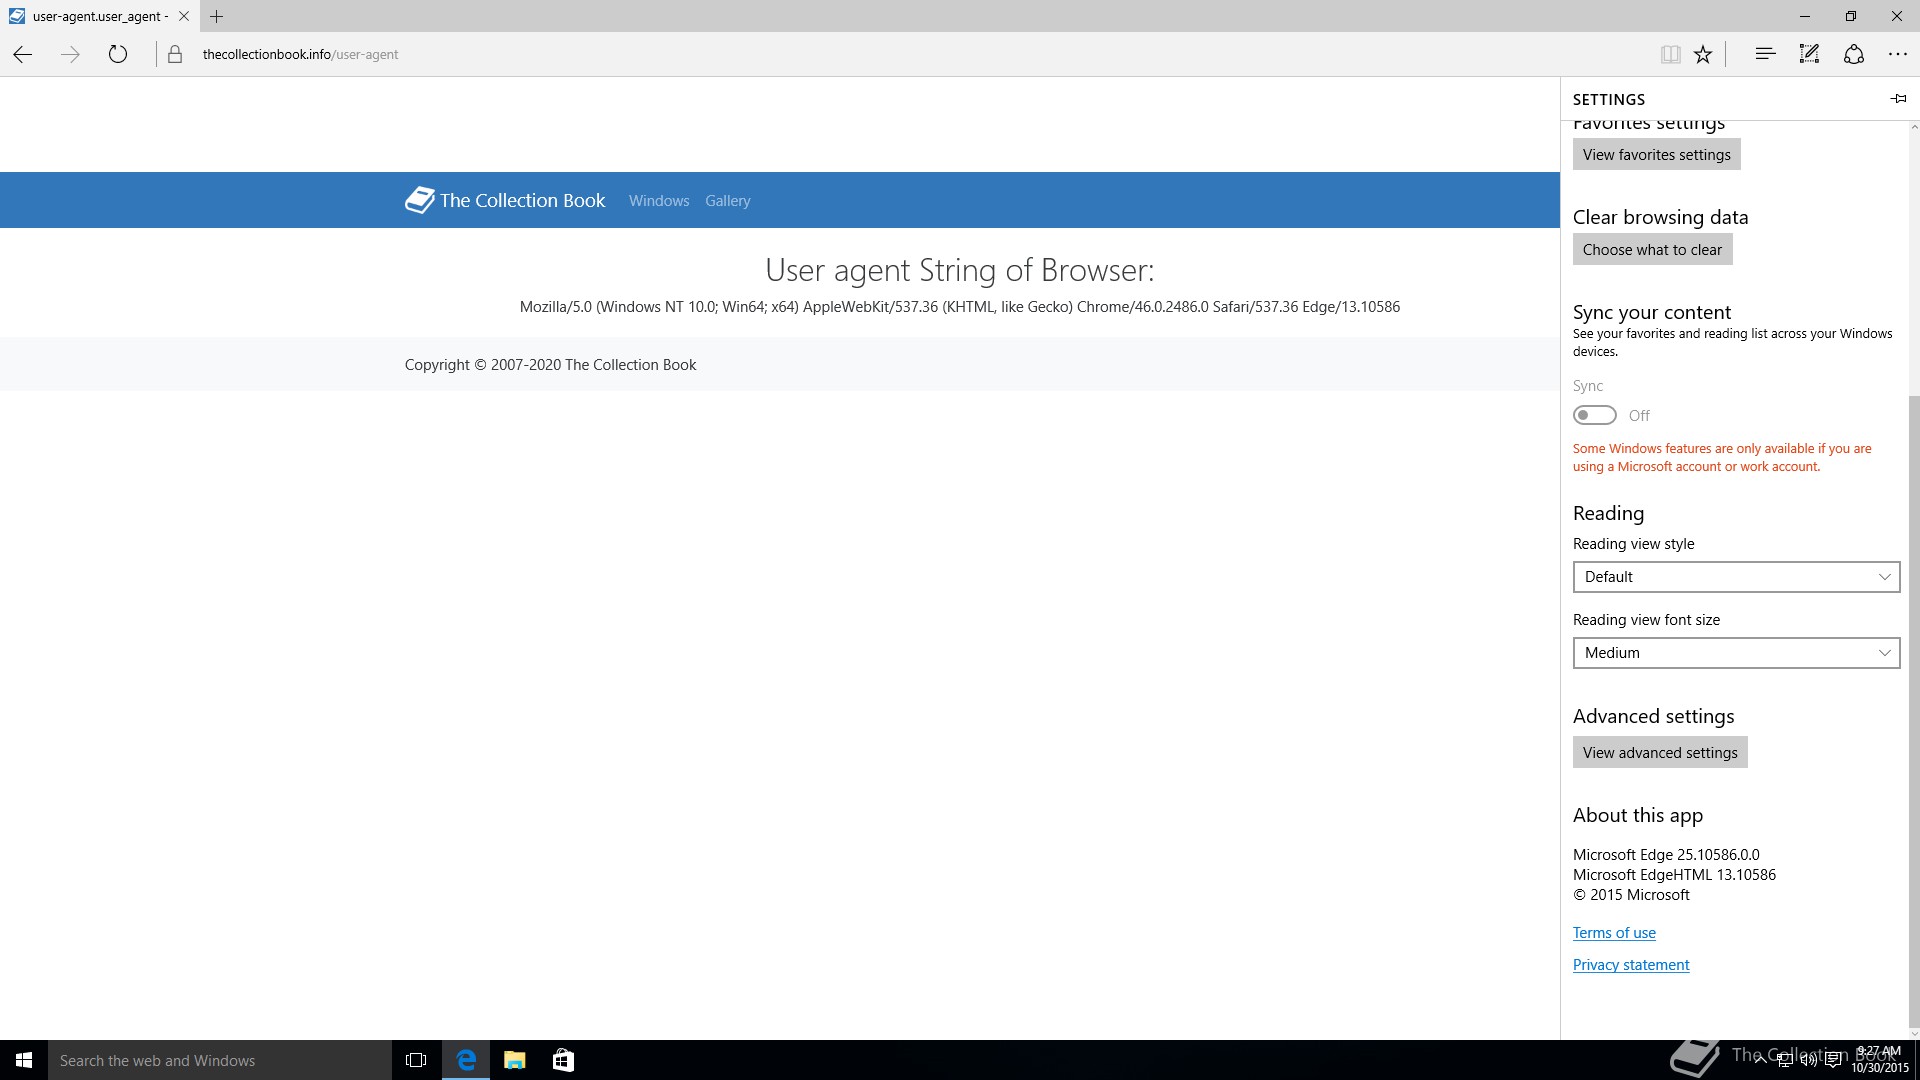This screenshot has height=1080, width=1920.
Task: Click the Copyright 2007-2020 footer text
Action: [x=550, y=365]
